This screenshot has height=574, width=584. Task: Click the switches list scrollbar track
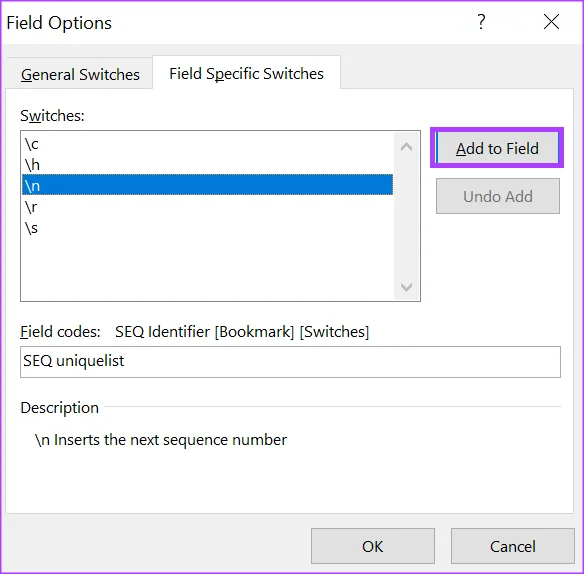406,217
